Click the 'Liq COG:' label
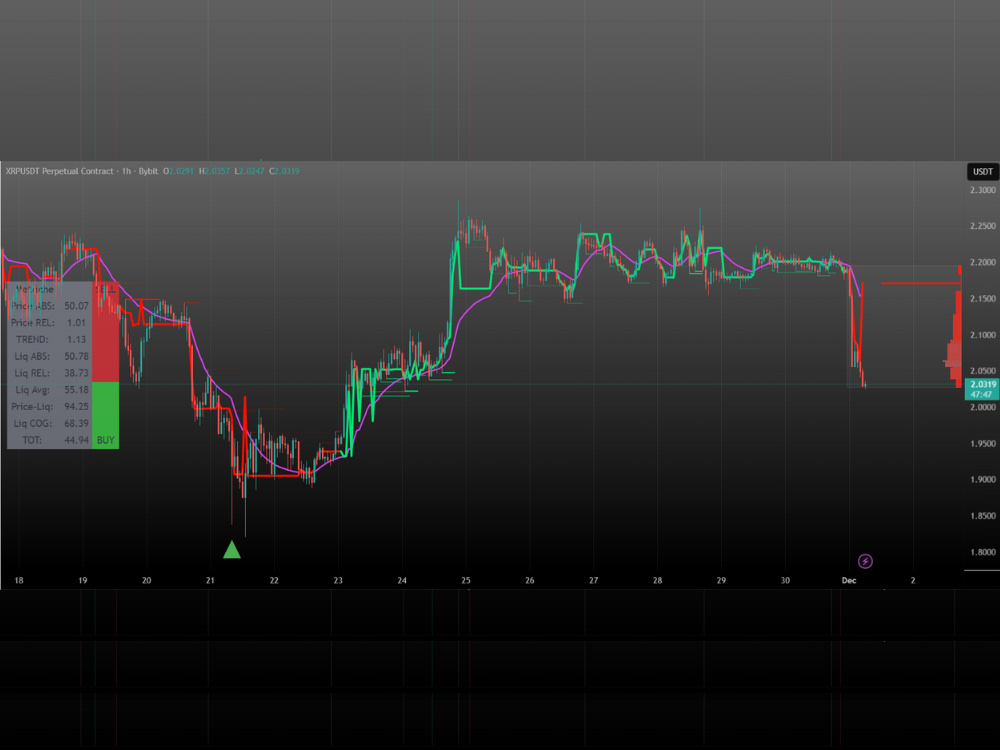The image size is (1000, 750). (x=33, y=423)
